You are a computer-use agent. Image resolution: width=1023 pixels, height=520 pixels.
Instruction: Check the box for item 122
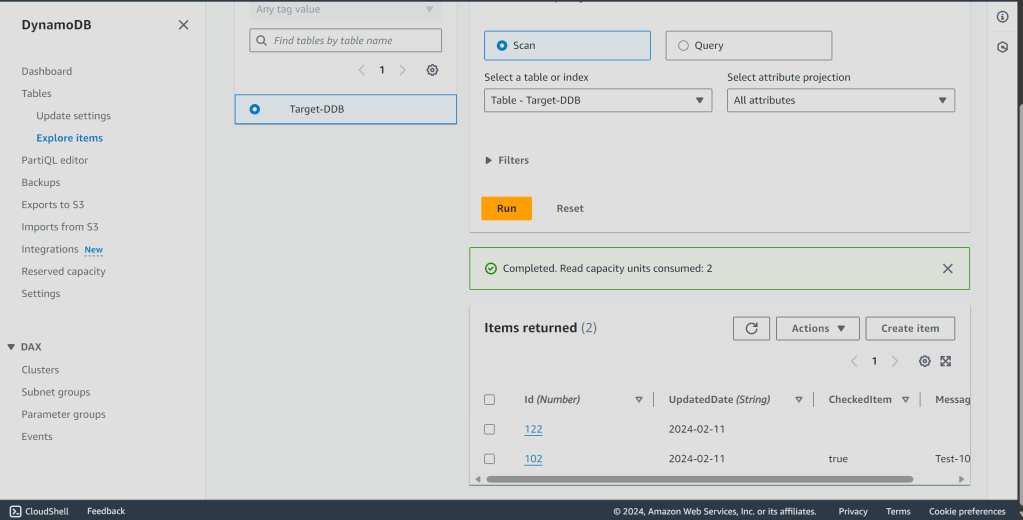[489, 429]
